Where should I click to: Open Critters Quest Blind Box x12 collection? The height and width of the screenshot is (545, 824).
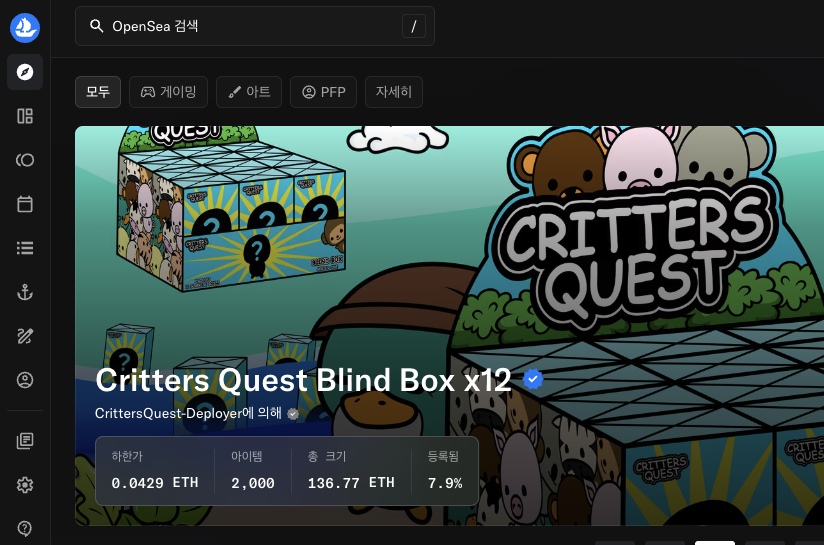click(x=303, y=380)
